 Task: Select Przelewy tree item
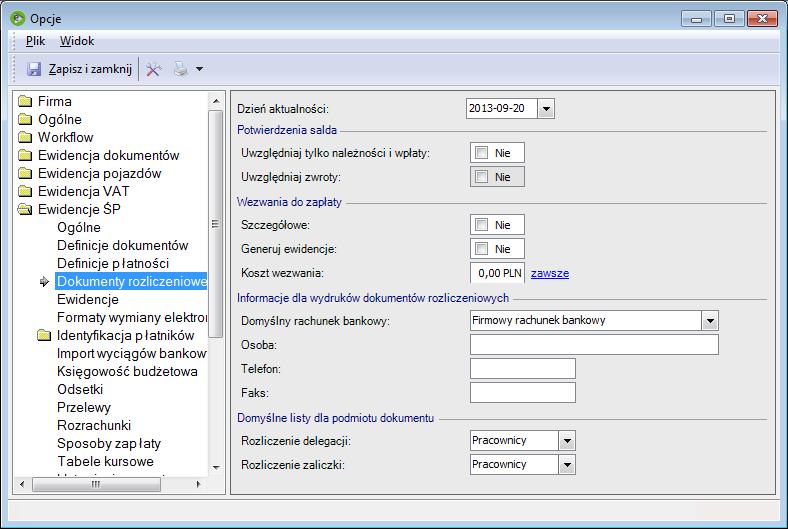[x=83, y=407]
